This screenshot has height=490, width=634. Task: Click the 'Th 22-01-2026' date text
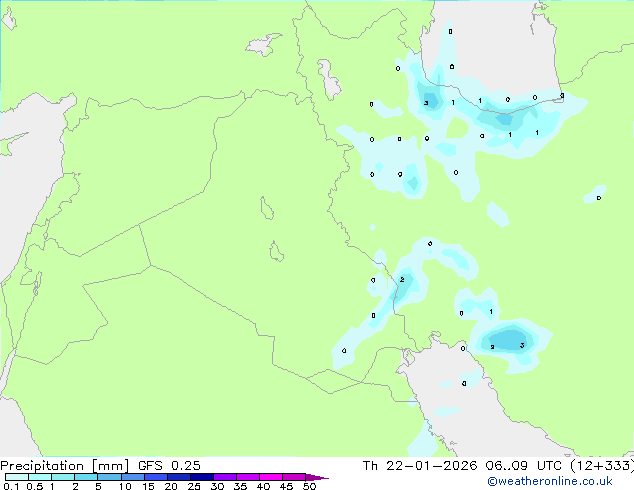pos(420,466)
